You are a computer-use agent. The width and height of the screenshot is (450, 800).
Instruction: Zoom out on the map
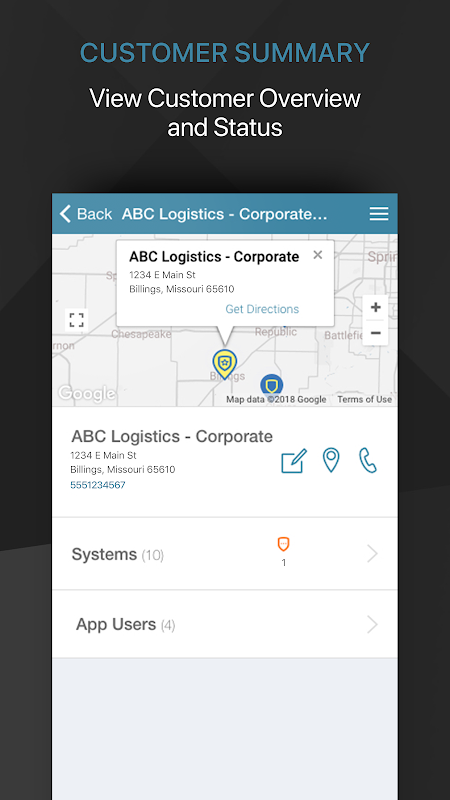pyautogui.click(x=376, y=333)
